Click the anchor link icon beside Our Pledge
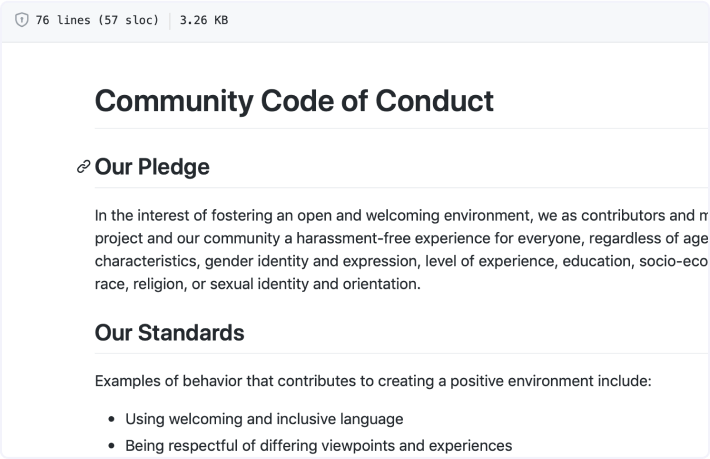 pos(83,167)
